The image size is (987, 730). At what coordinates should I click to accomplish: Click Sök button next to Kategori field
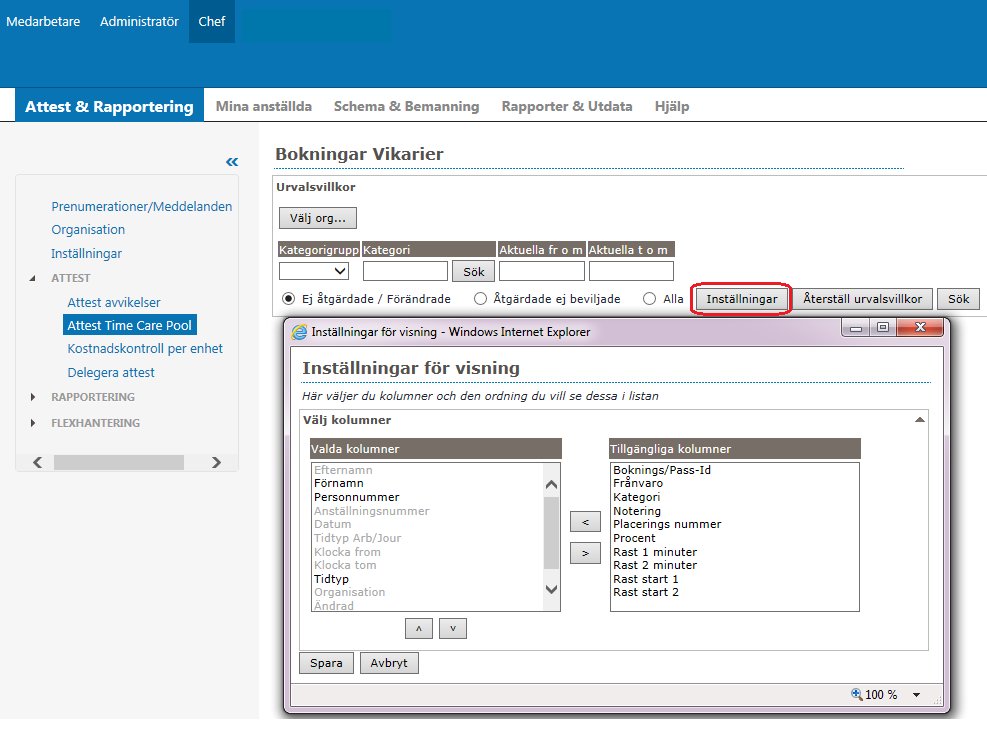(473, 271)
